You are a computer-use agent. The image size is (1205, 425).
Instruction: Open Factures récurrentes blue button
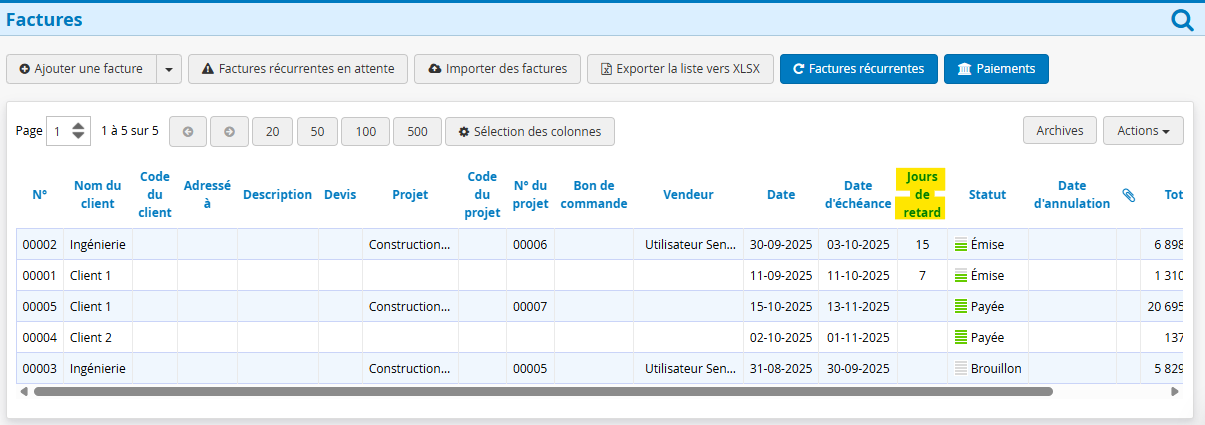(x=859, y=69)
